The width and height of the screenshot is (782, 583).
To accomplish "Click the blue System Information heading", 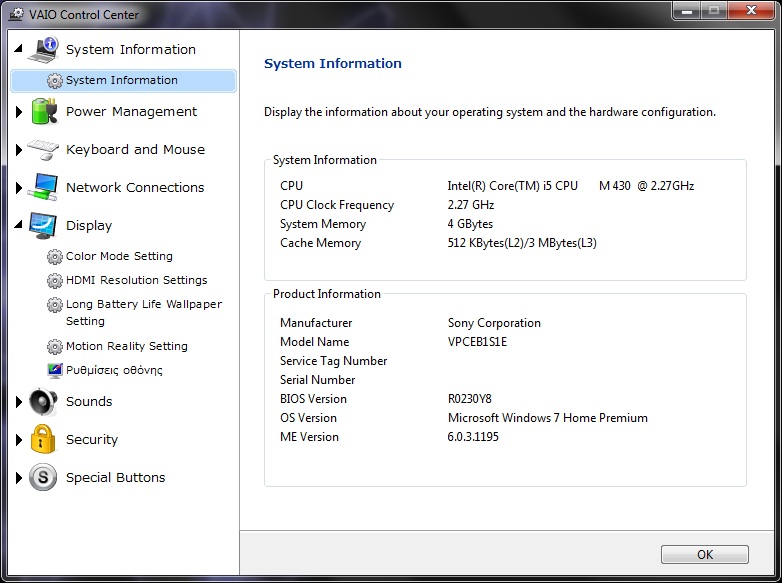I will pyautogui.click(x=333, y=63).
